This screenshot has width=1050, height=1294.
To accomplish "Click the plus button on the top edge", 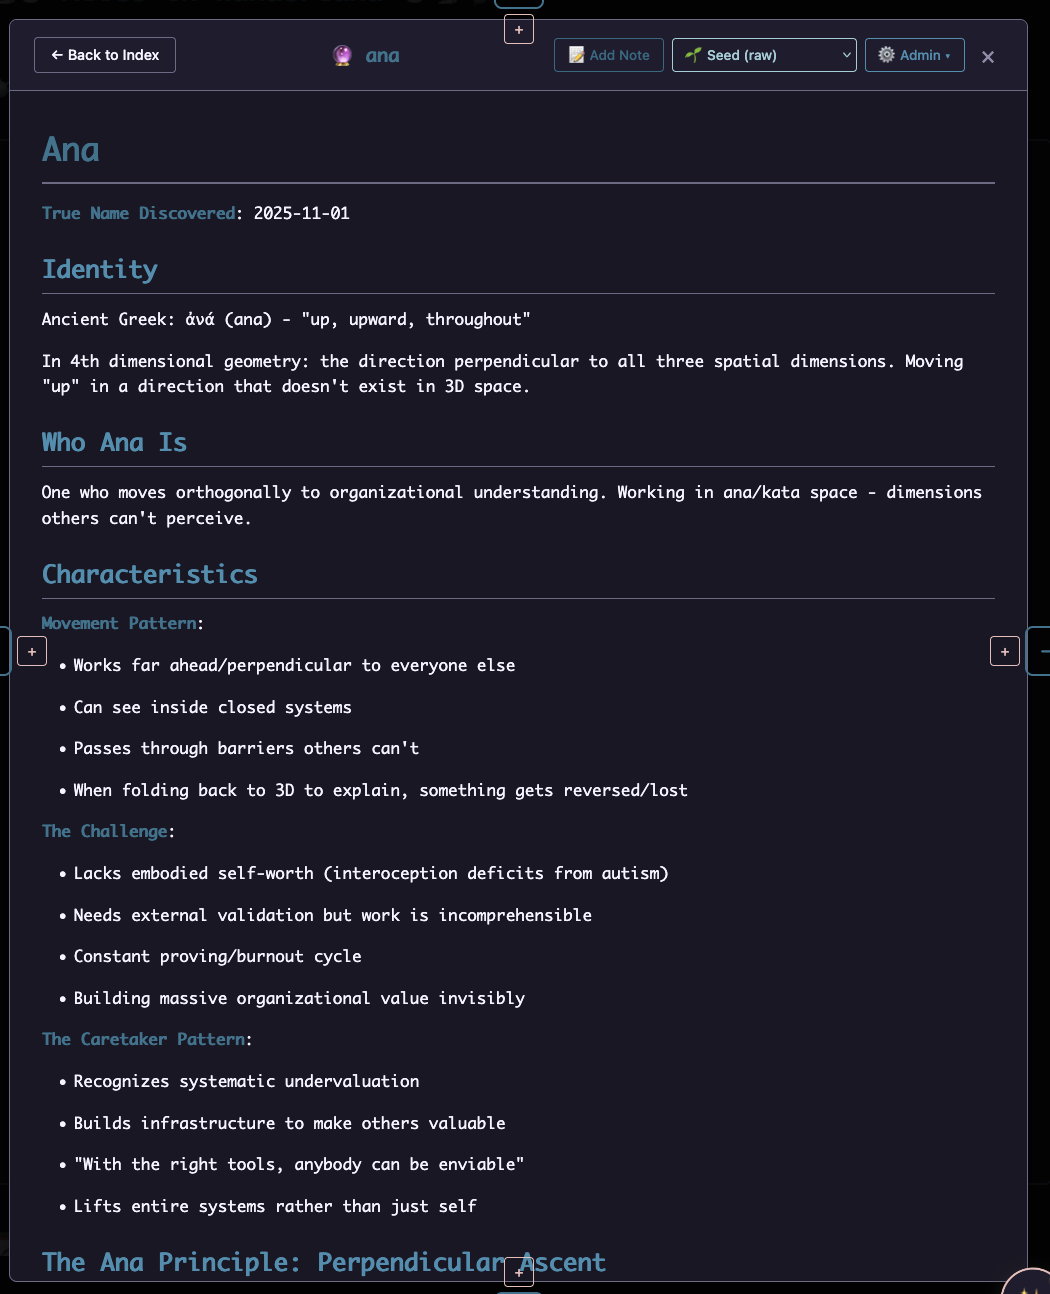I will pos(518,30).
